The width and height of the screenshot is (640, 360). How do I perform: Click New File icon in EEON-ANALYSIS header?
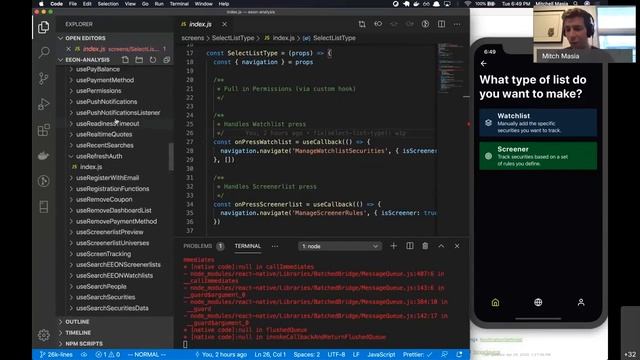125,60
